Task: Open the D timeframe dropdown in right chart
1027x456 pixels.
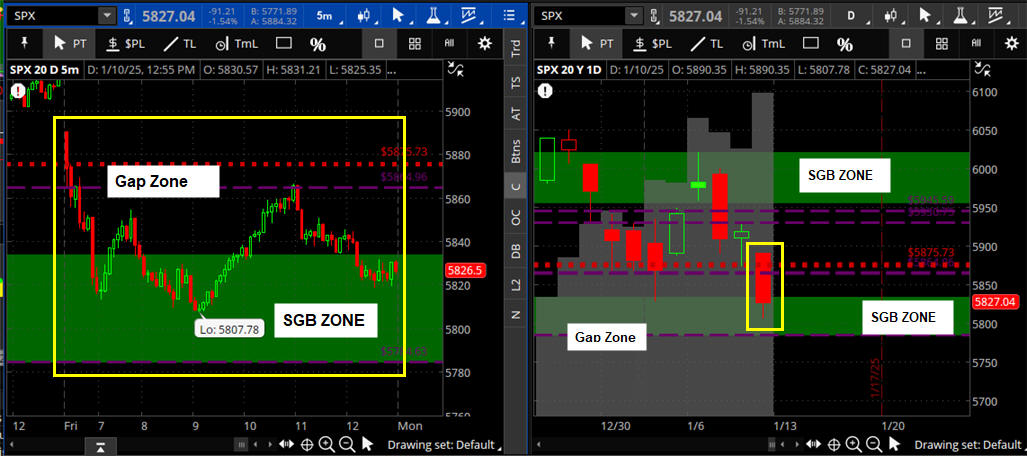Action: point(851,15)
